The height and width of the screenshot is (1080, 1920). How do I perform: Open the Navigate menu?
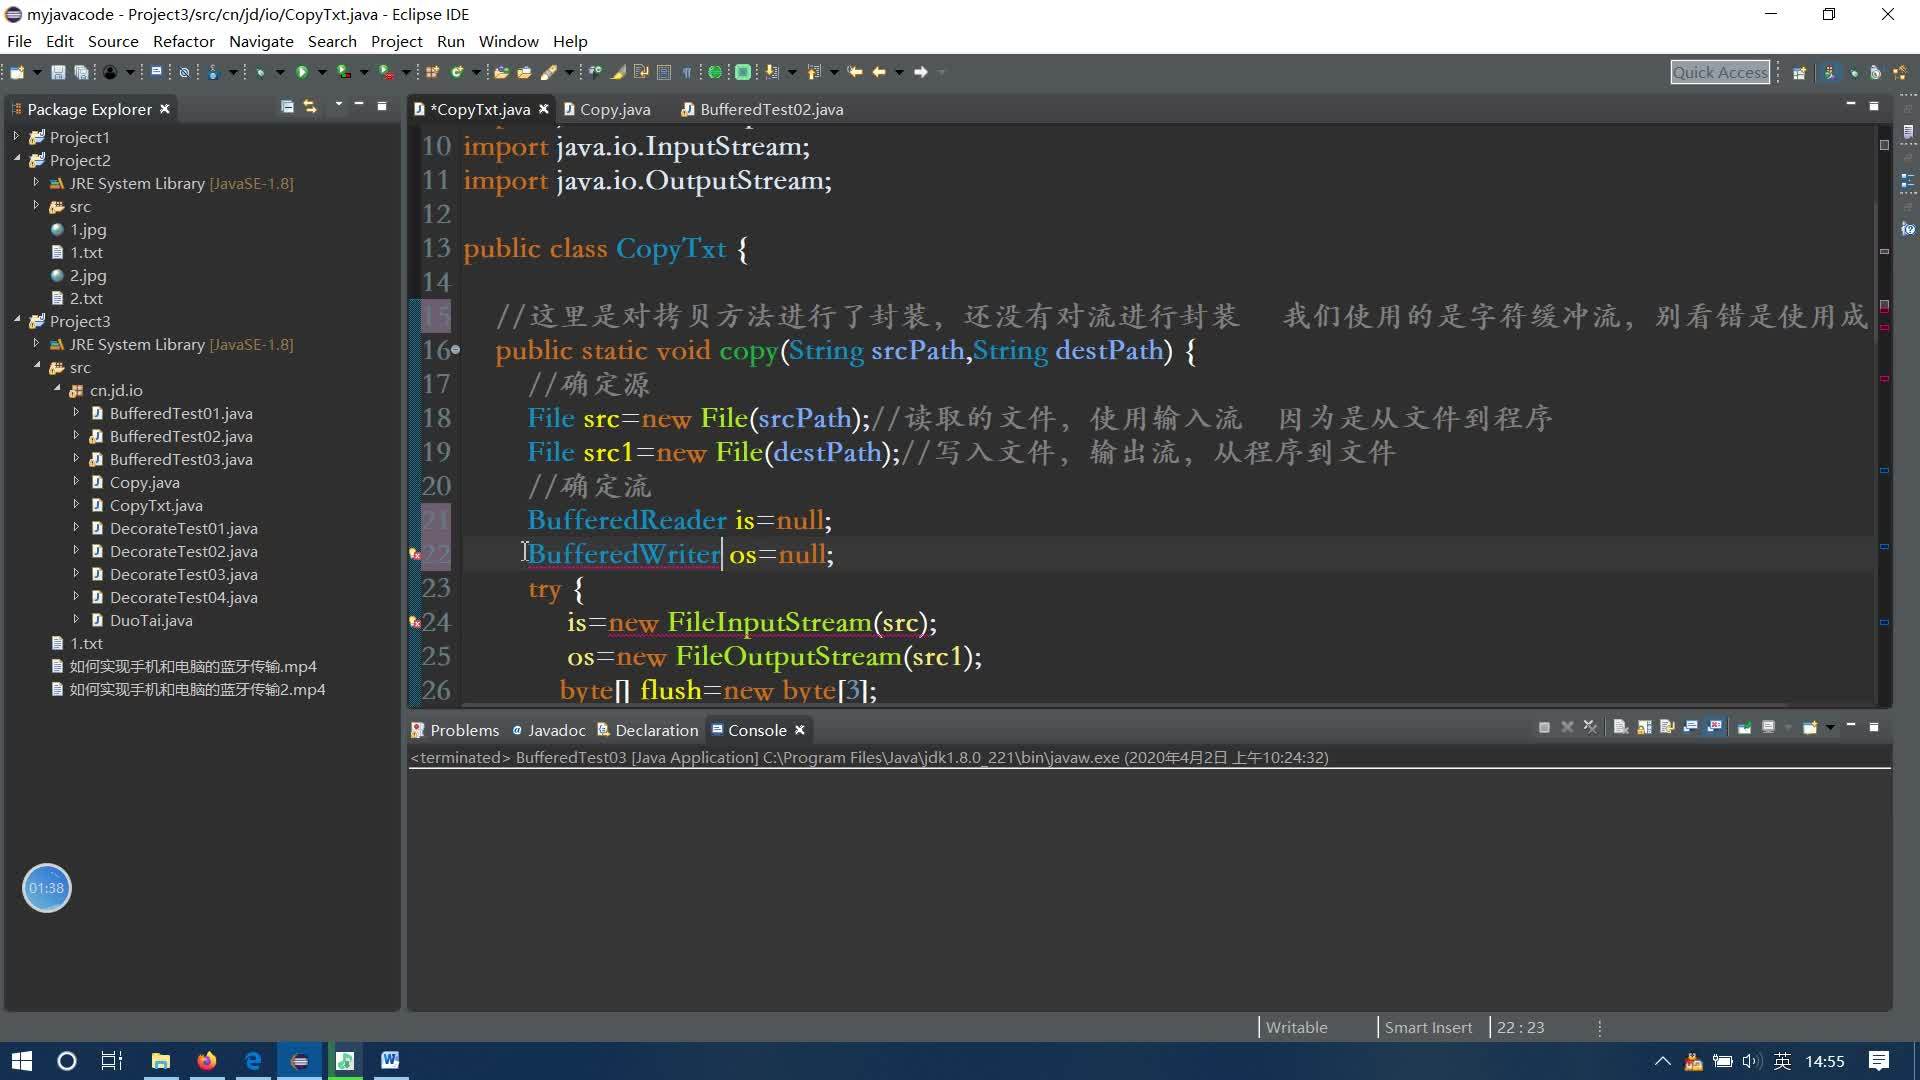261,41
